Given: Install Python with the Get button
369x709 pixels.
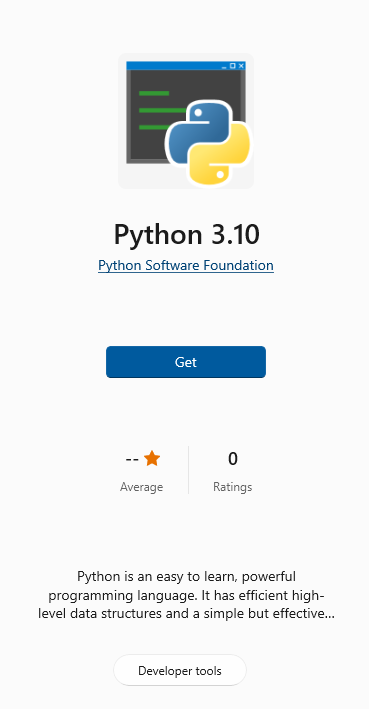Looking at the screenshot, I should pyautogui.click(x=186, y=362).
